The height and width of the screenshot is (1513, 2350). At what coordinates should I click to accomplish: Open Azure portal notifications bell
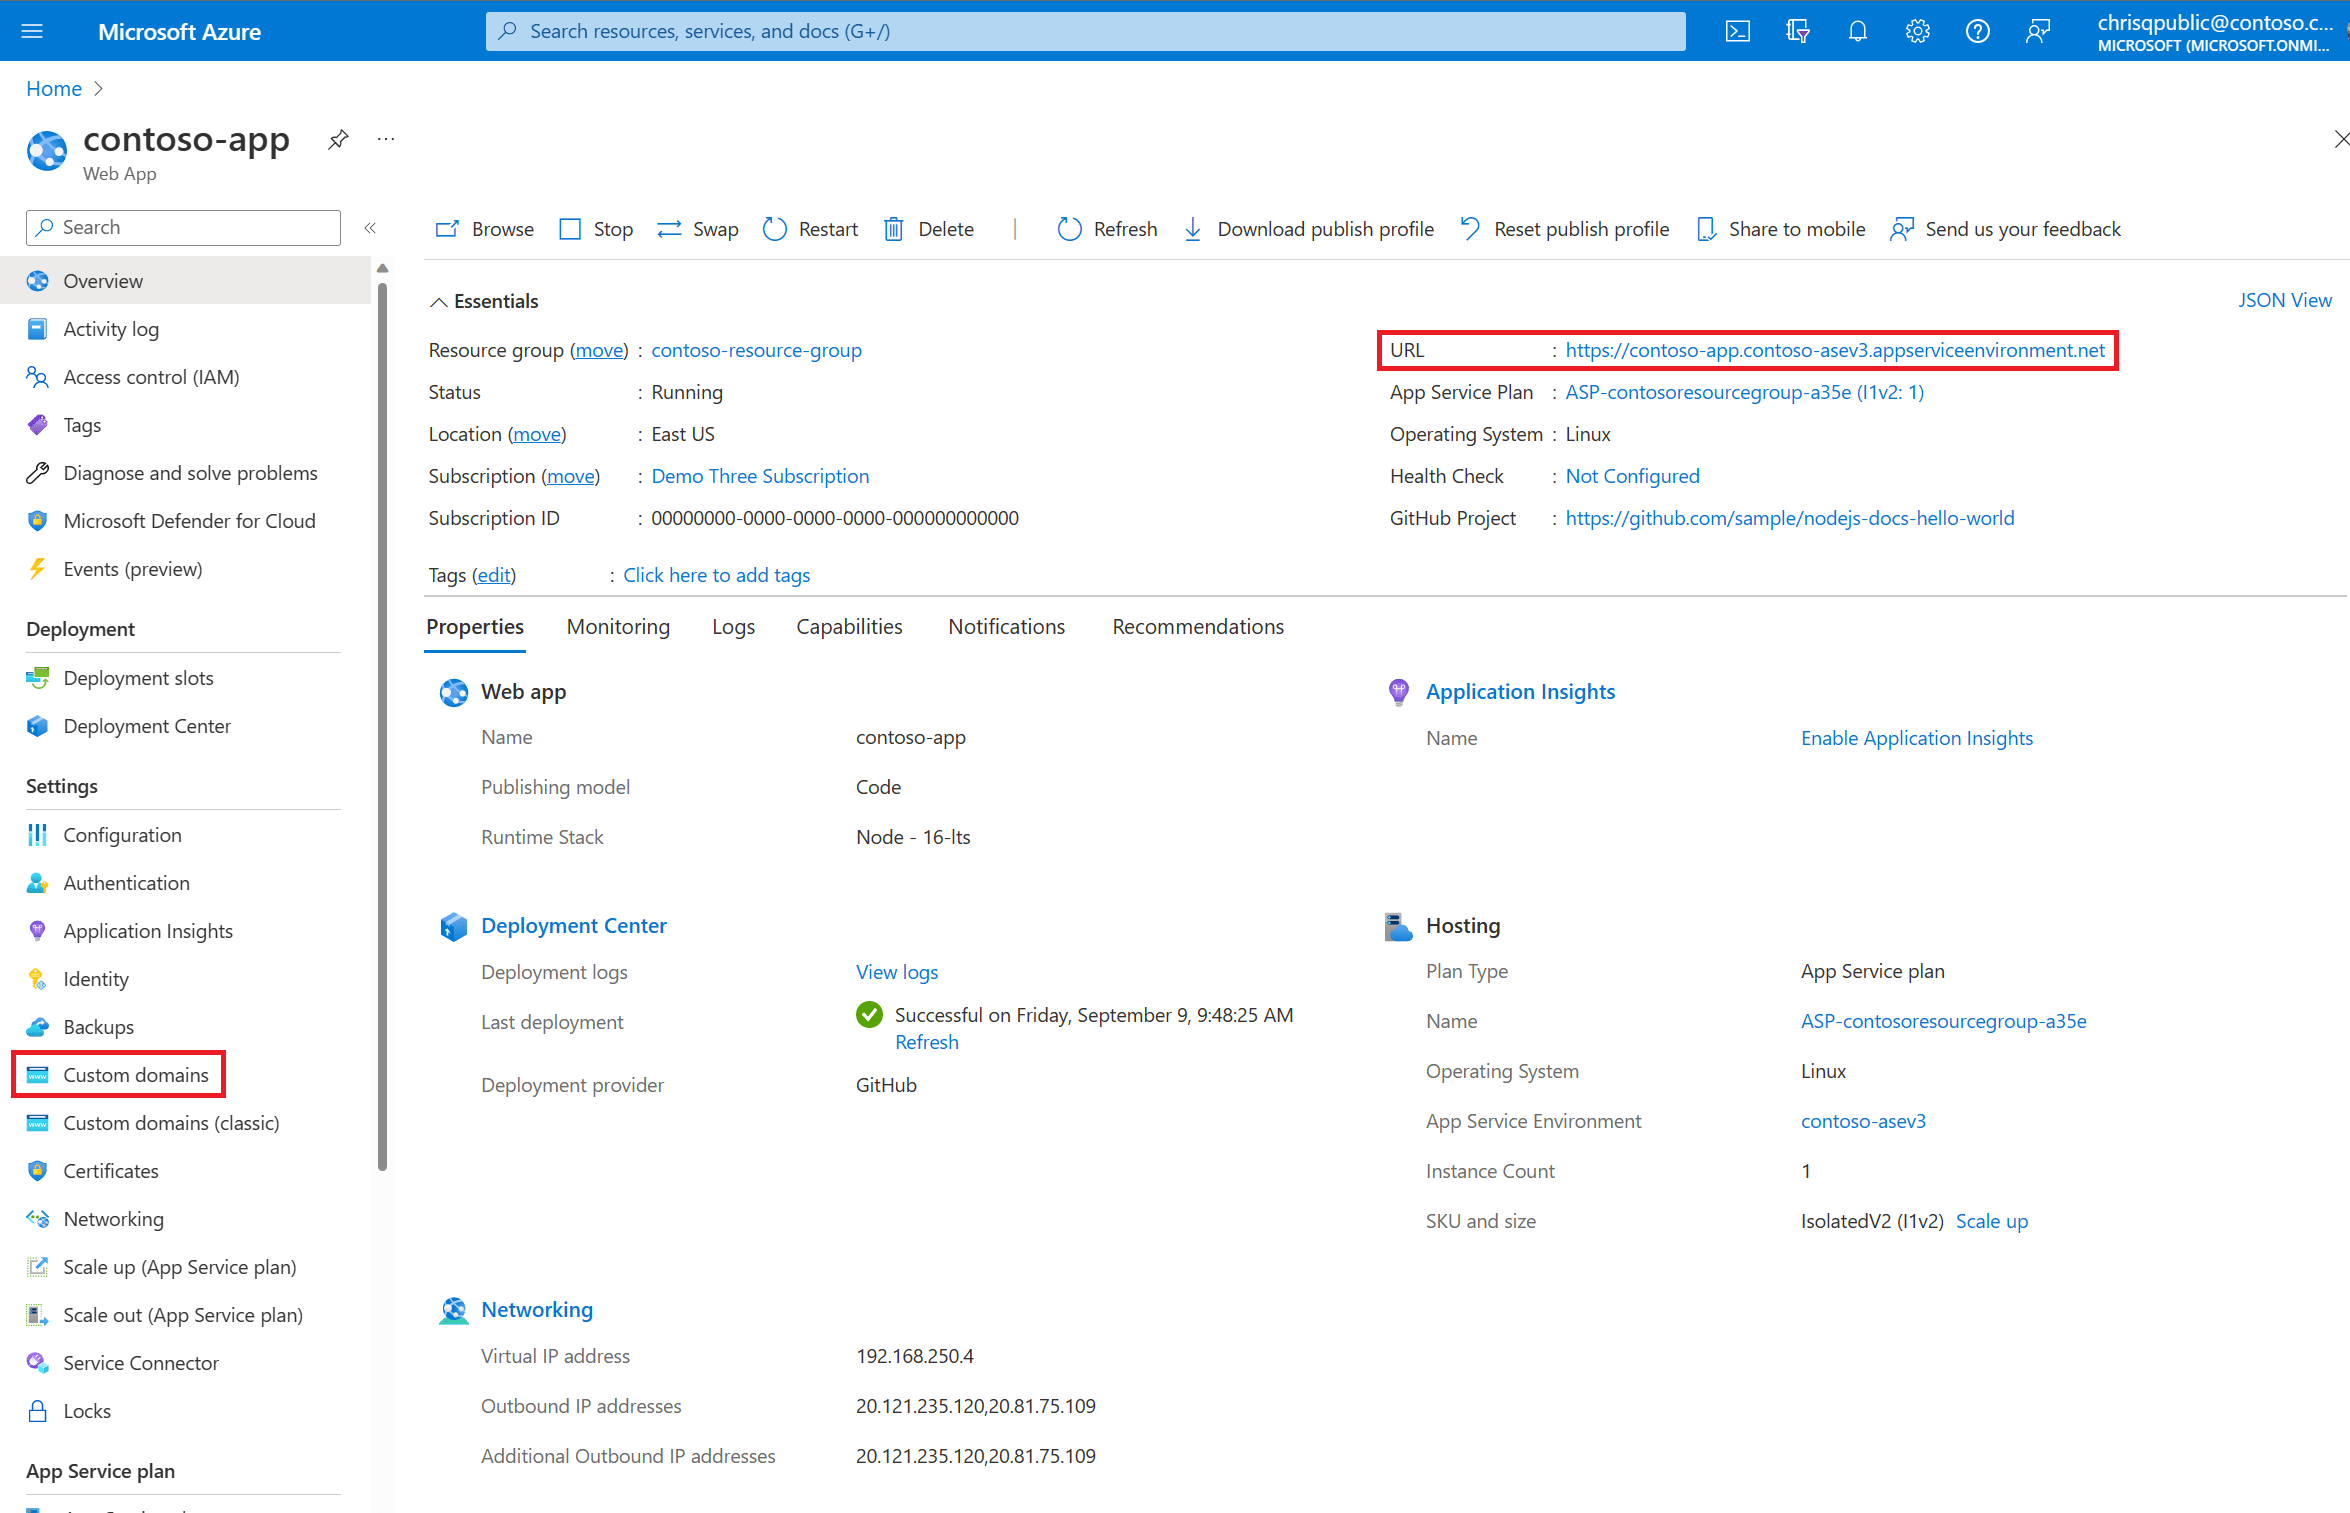coord(1857,30)
